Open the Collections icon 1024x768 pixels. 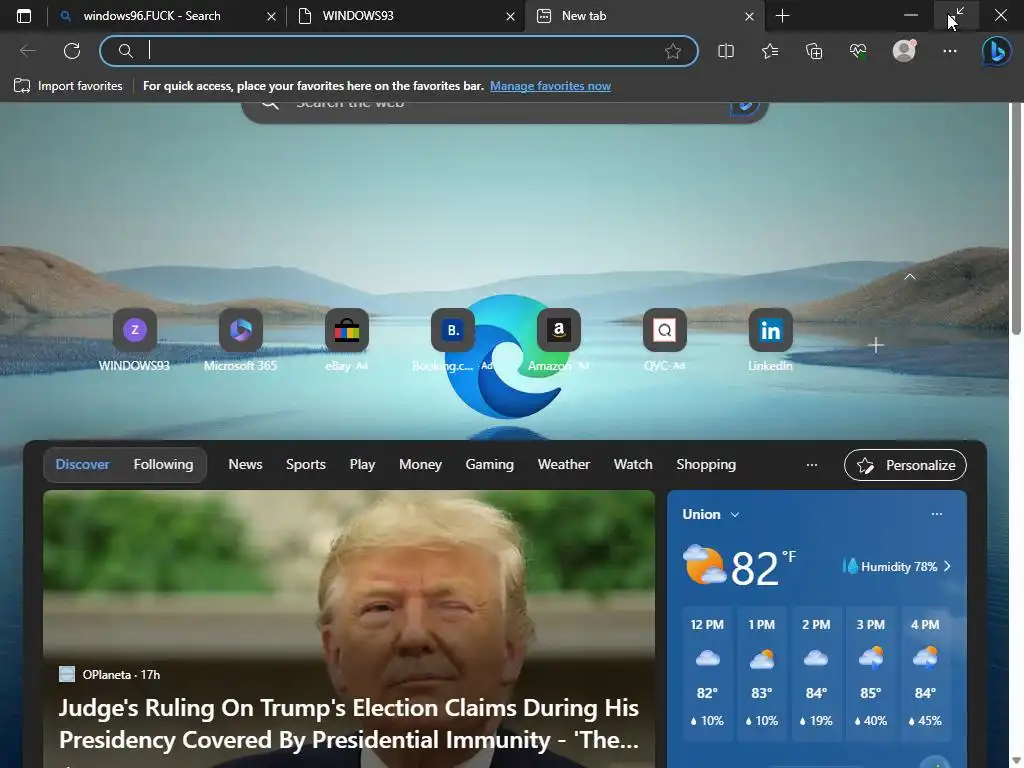(814, 51)
